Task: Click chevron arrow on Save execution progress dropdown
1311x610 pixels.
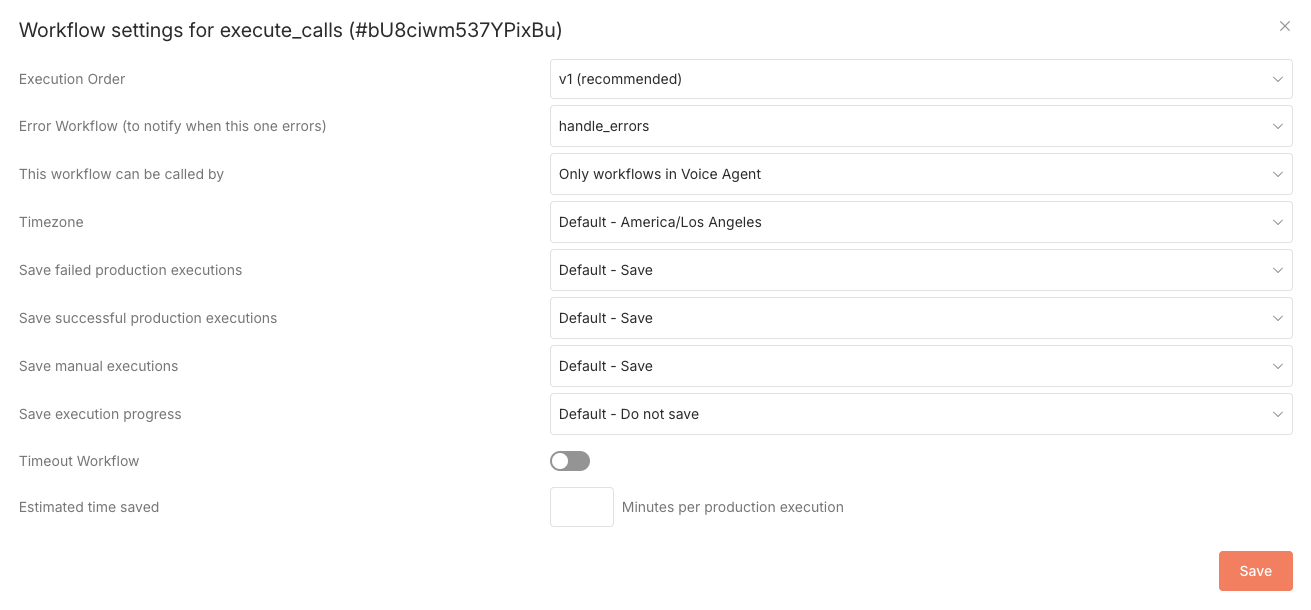Action: [x=1277, y=415]
